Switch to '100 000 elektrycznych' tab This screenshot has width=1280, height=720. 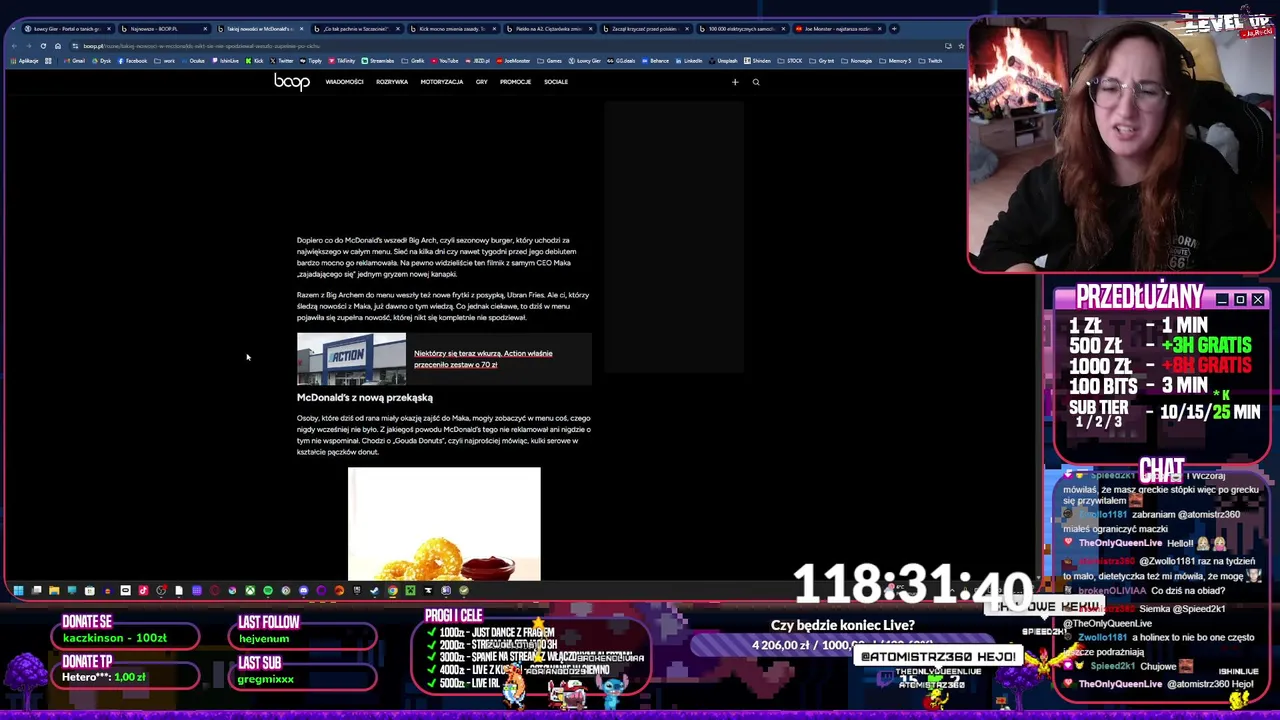(742, 29)
